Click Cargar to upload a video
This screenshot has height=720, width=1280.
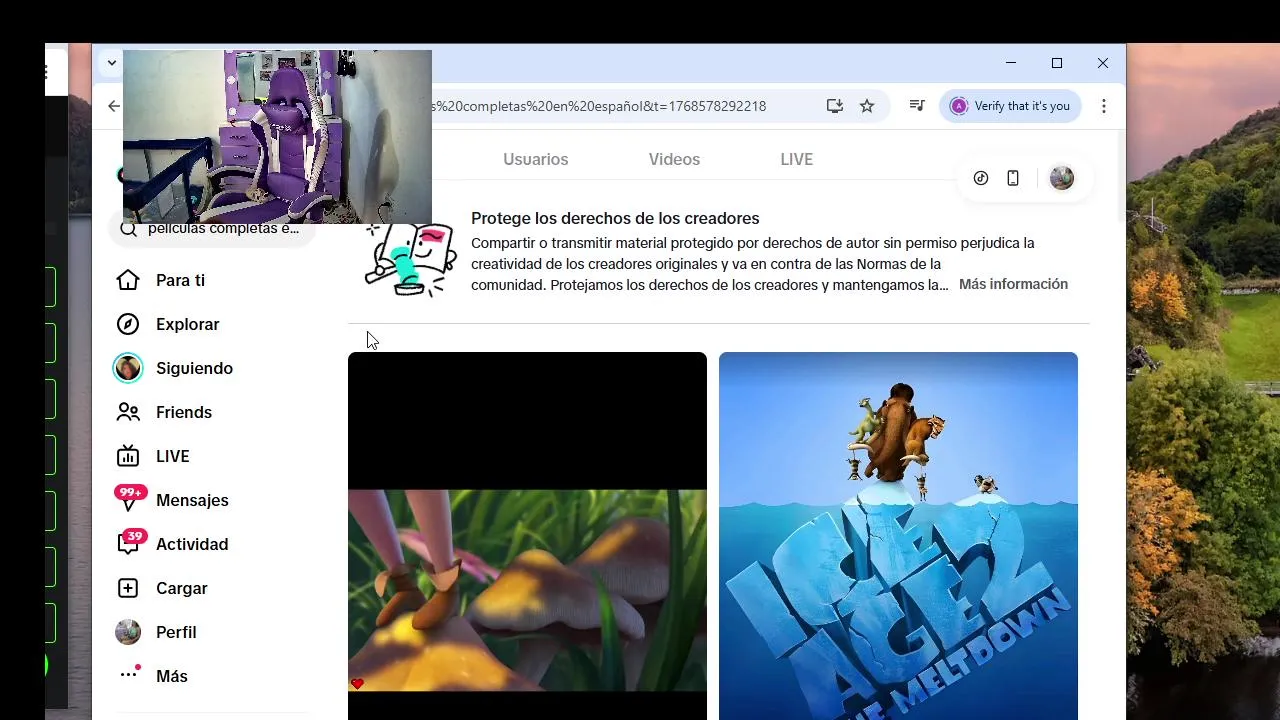(x=181, y=588)
